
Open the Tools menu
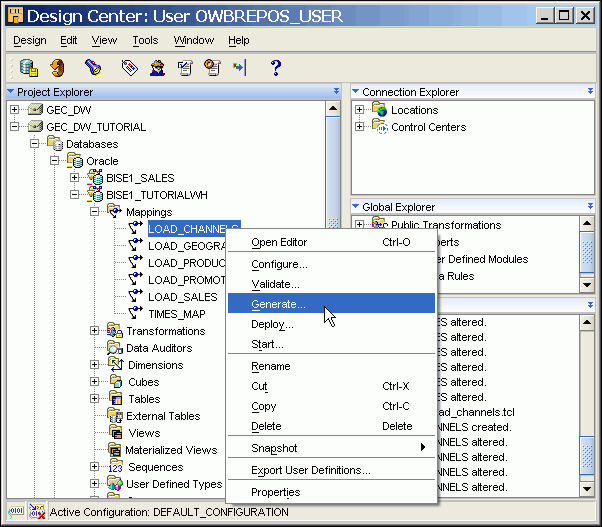pos(146,40)
